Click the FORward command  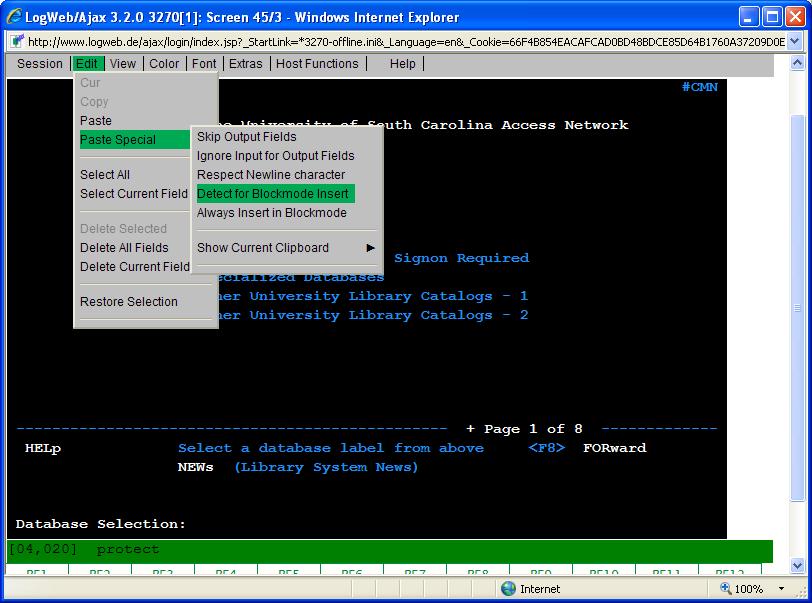click(615, 448)
